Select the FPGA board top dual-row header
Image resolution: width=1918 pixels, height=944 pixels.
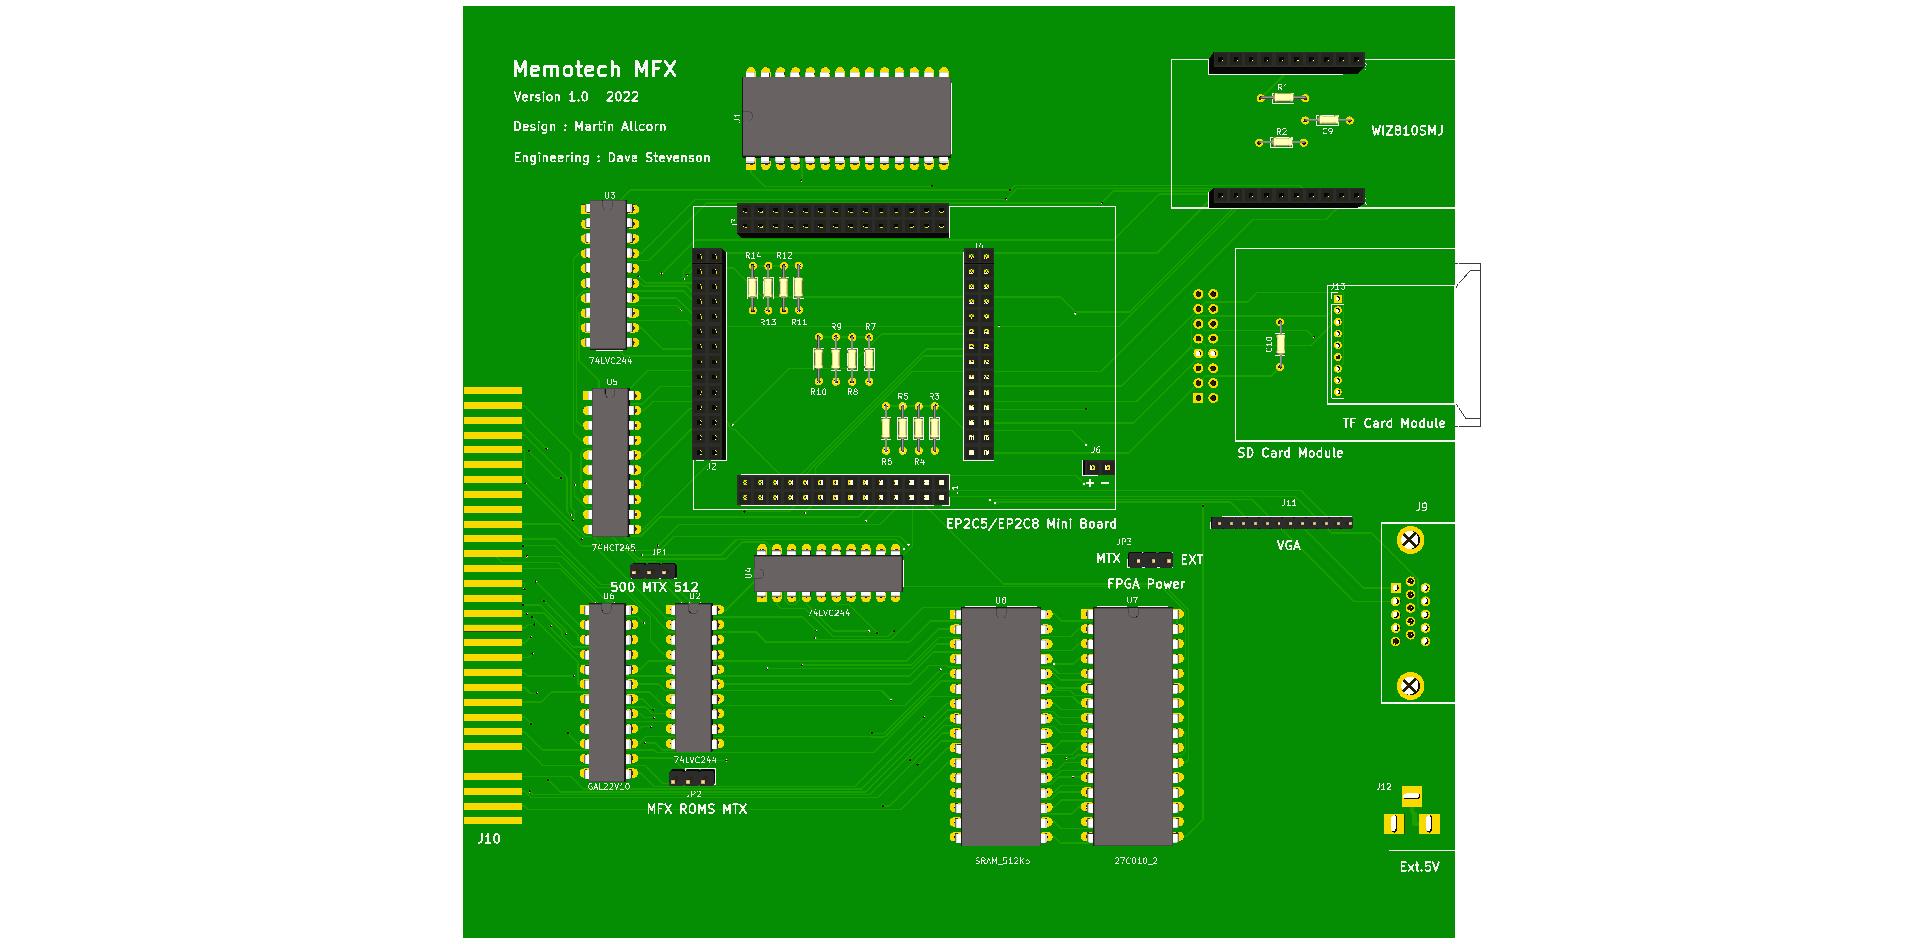(x=843, y=220)
